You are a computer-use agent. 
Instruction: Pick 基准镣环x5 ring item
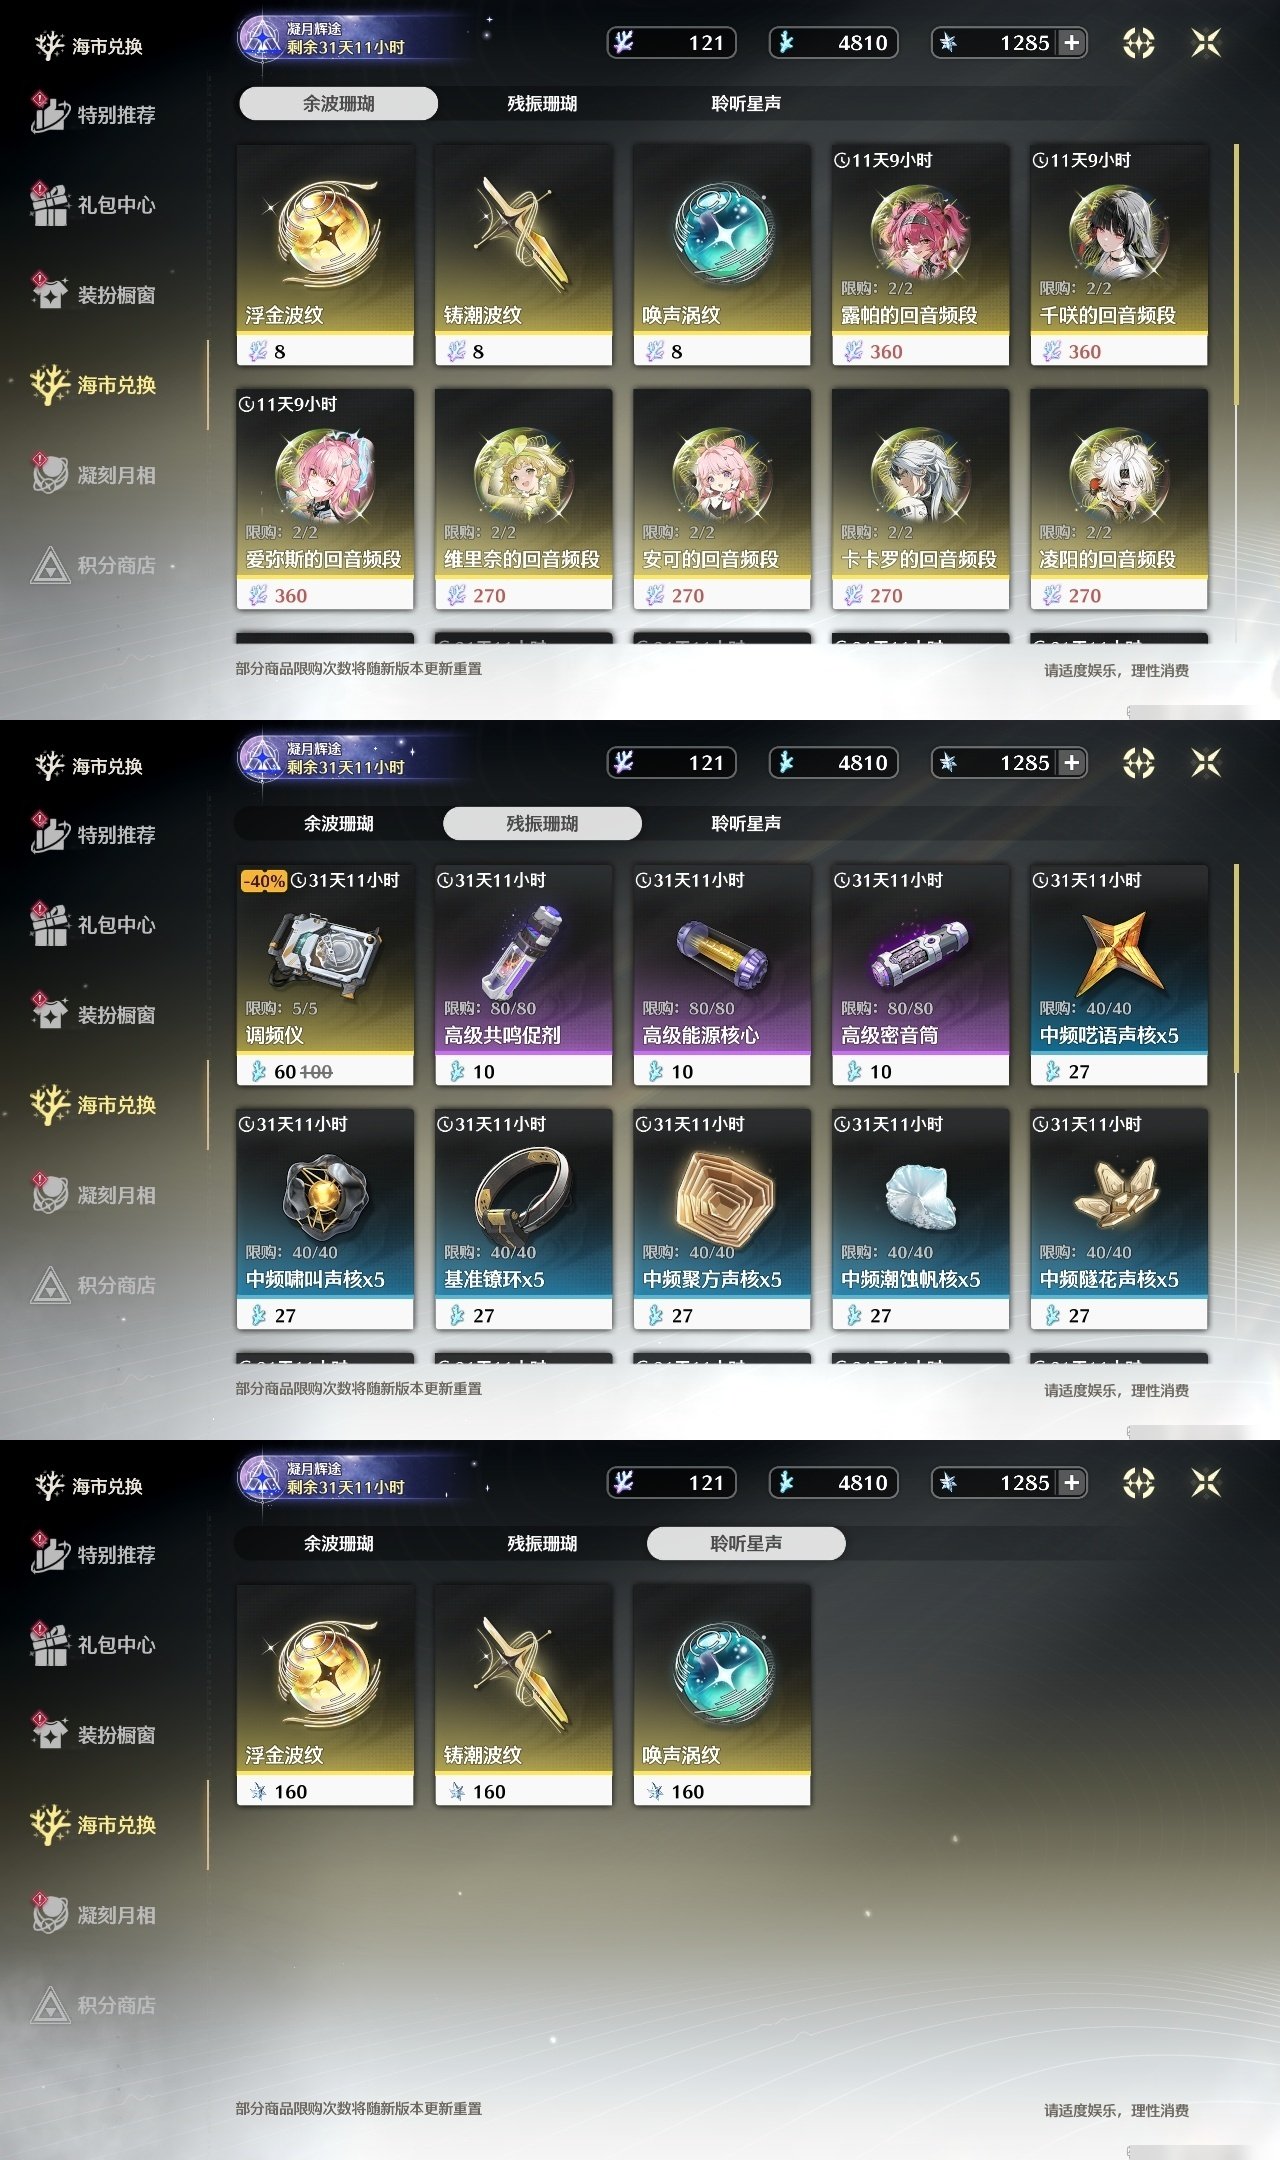tap(523, 1219)
